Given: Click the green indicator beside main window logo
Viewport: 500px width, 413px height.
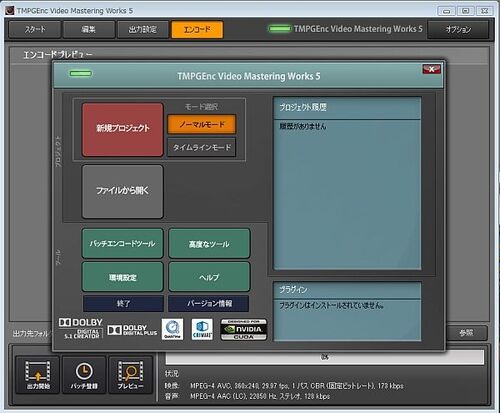Looking at the screenshot, I should (x=279, y=29).
